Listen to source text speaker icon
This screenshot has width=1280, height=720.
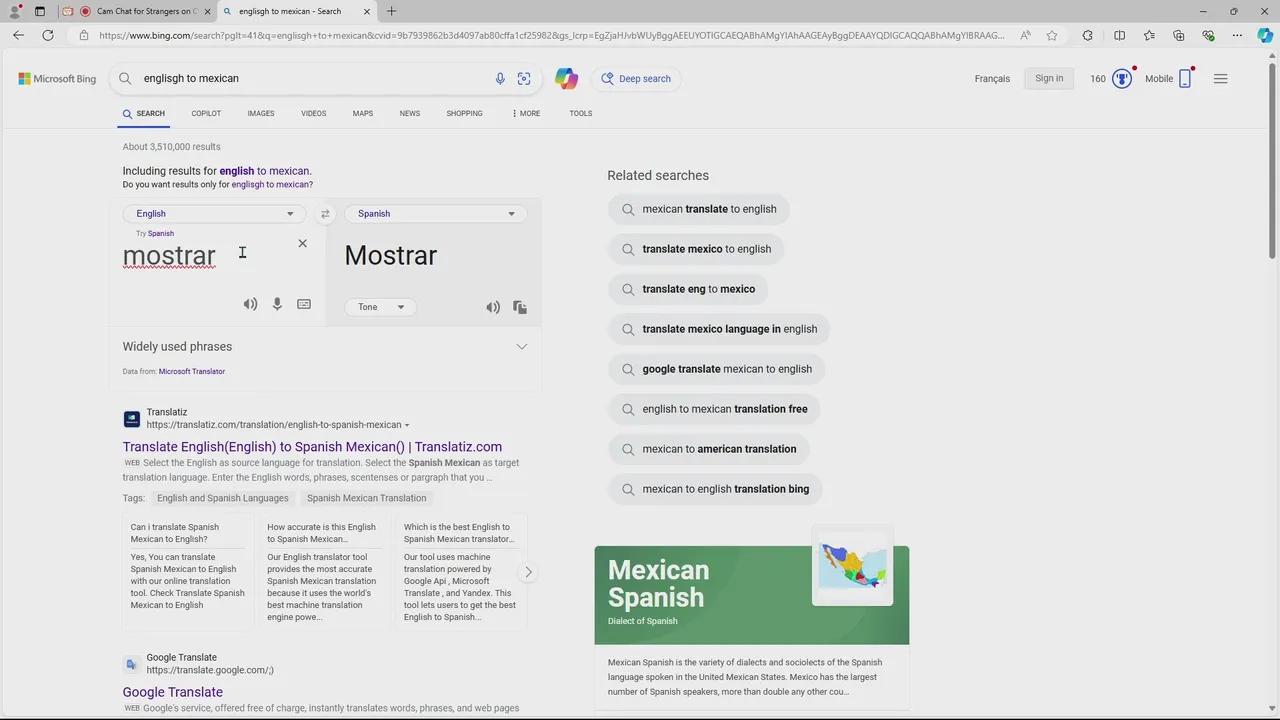(250, 304)
